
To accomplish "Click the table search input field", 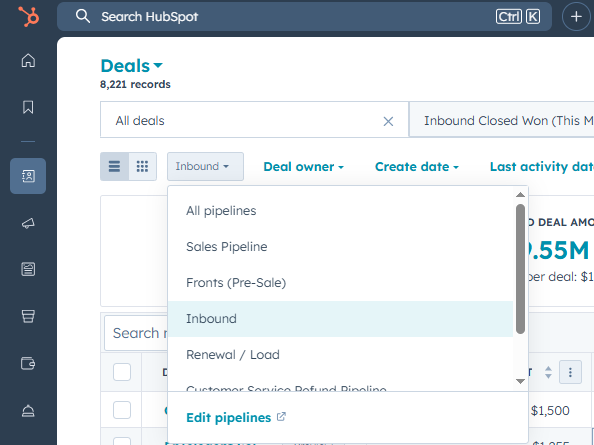I will [x=136, y=333].
